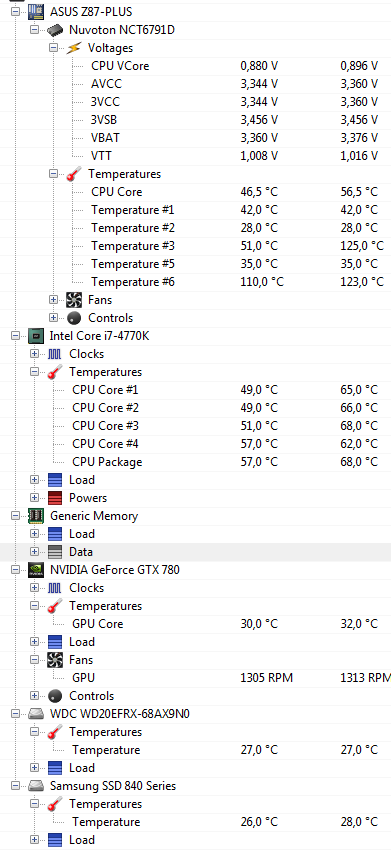Click the Clocks waveform icon under NVIDIA GeForce GTX 780

[x=55, y=588]
